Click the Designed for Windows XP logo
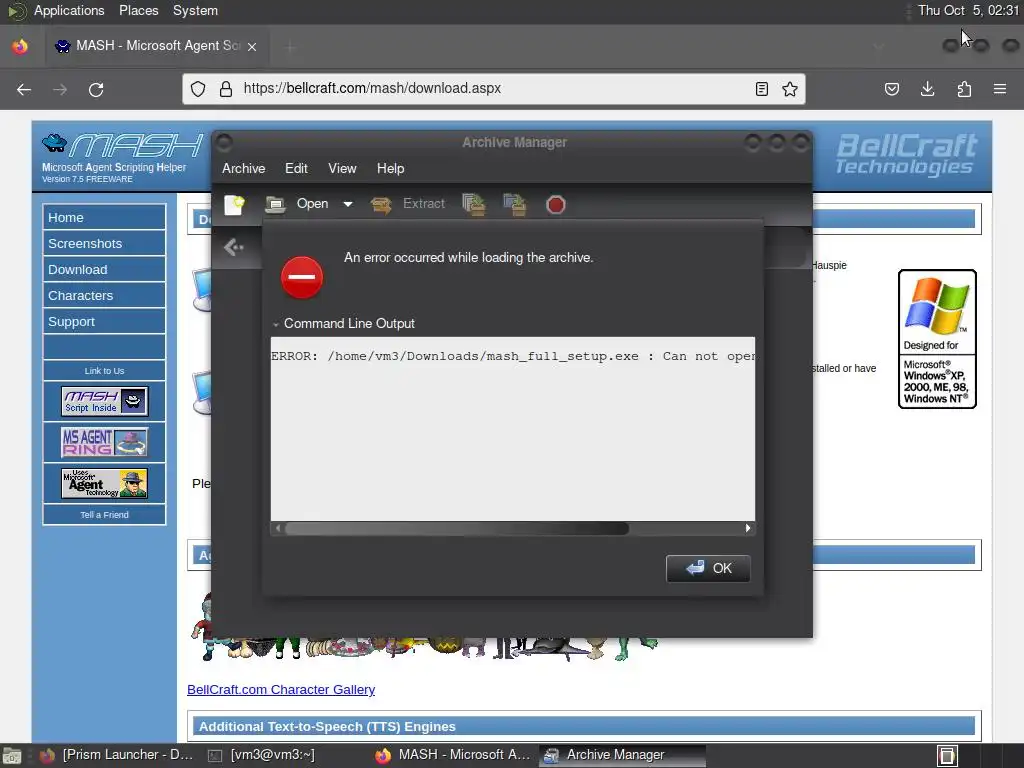1024x768 pixels. (x=937, y=339)
